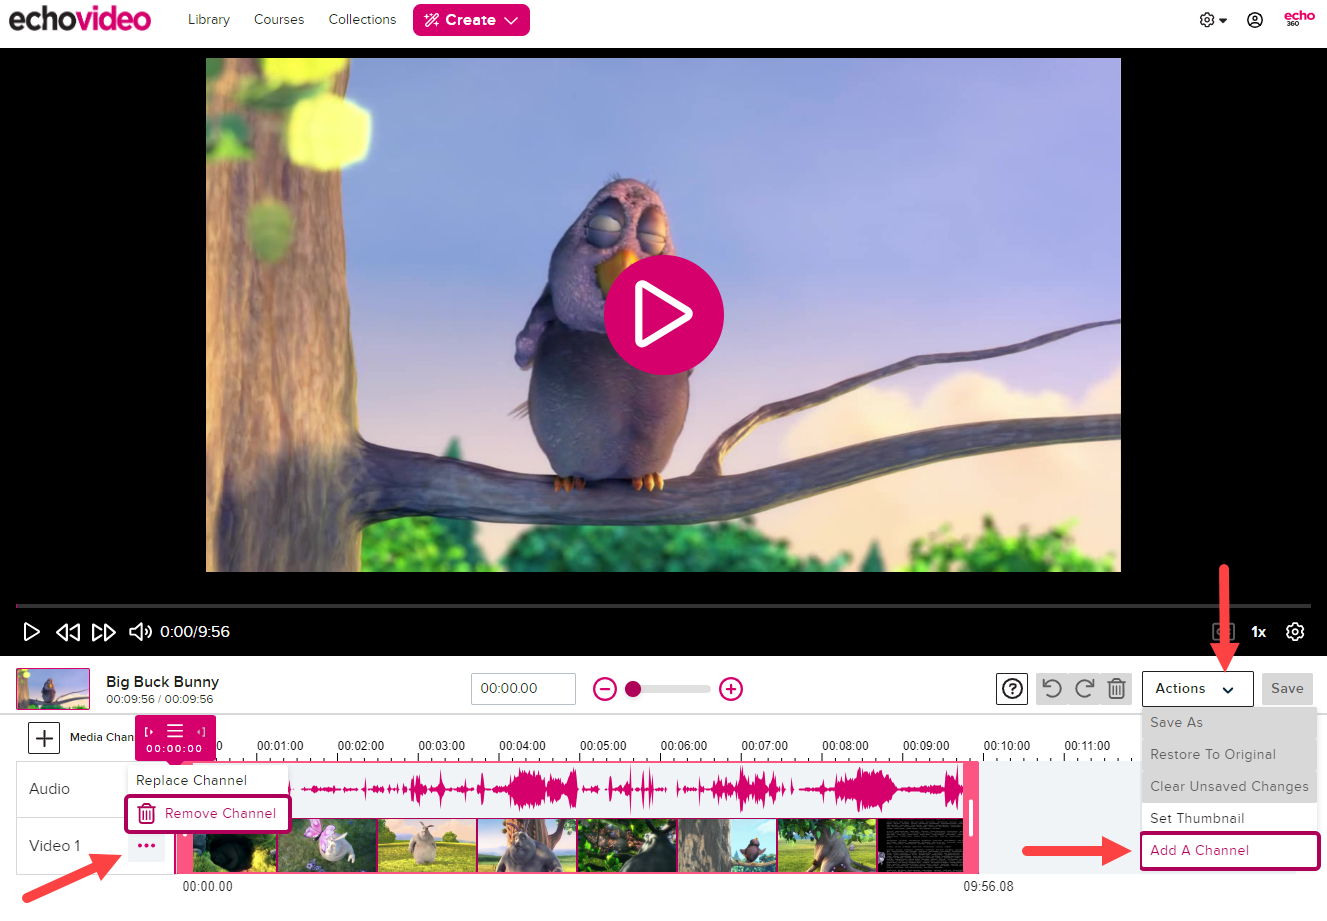Seek on the player progress bar

click(x=663, y=606)
